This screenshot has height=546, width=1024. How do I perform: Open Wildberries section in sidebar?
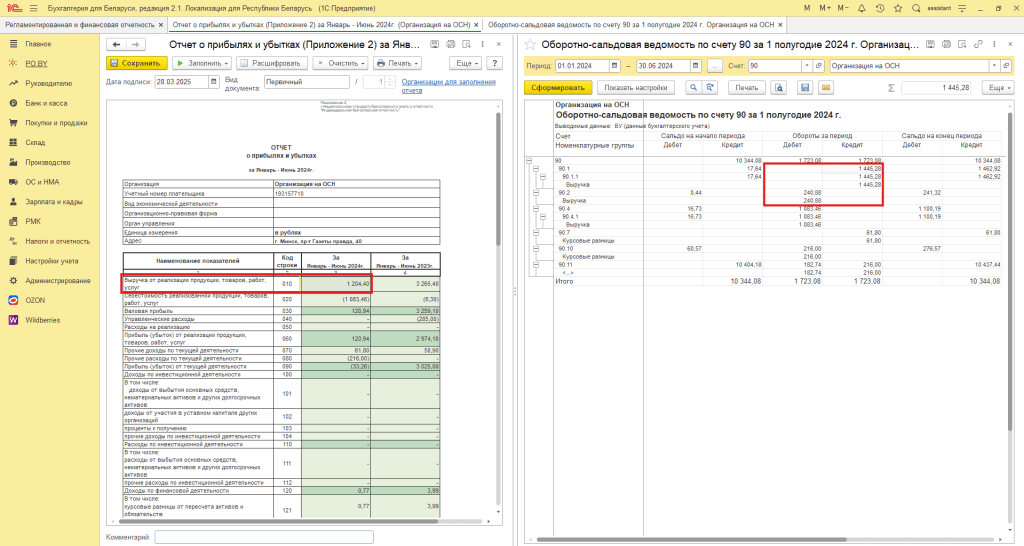click(x=42, y=320)
